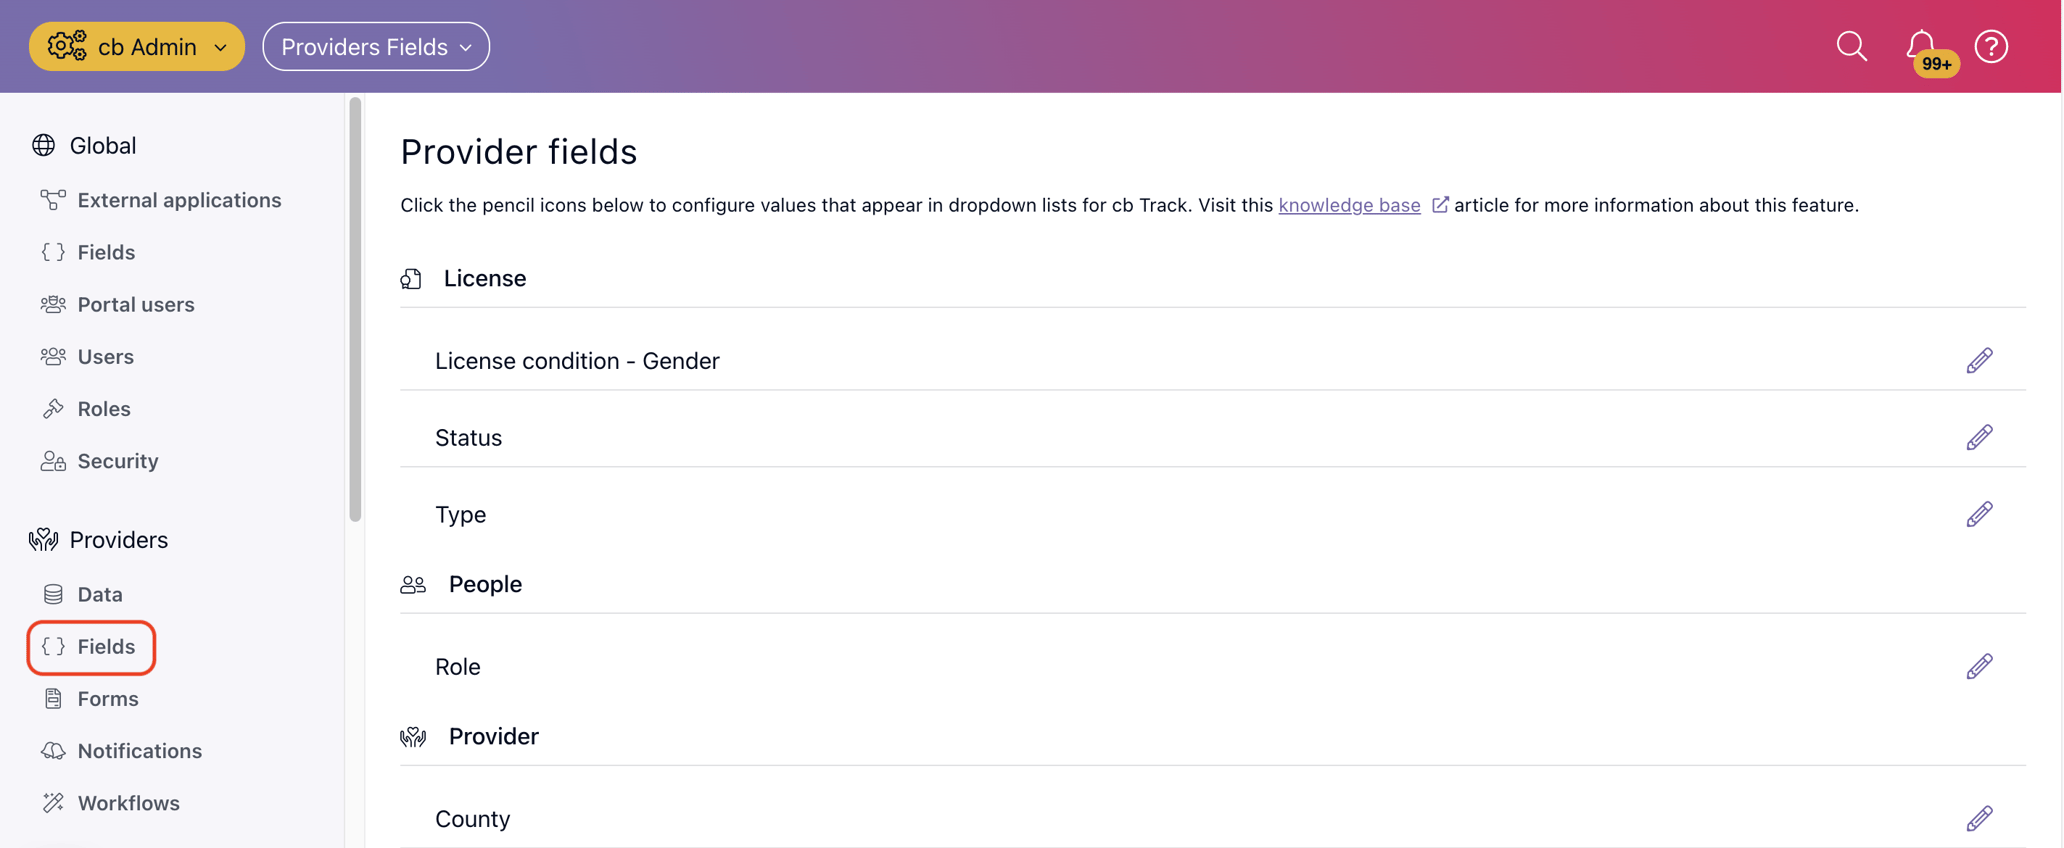2064x848 pixels.
Task: Open the help question mark icon
Action: (x=1991, y=46)
